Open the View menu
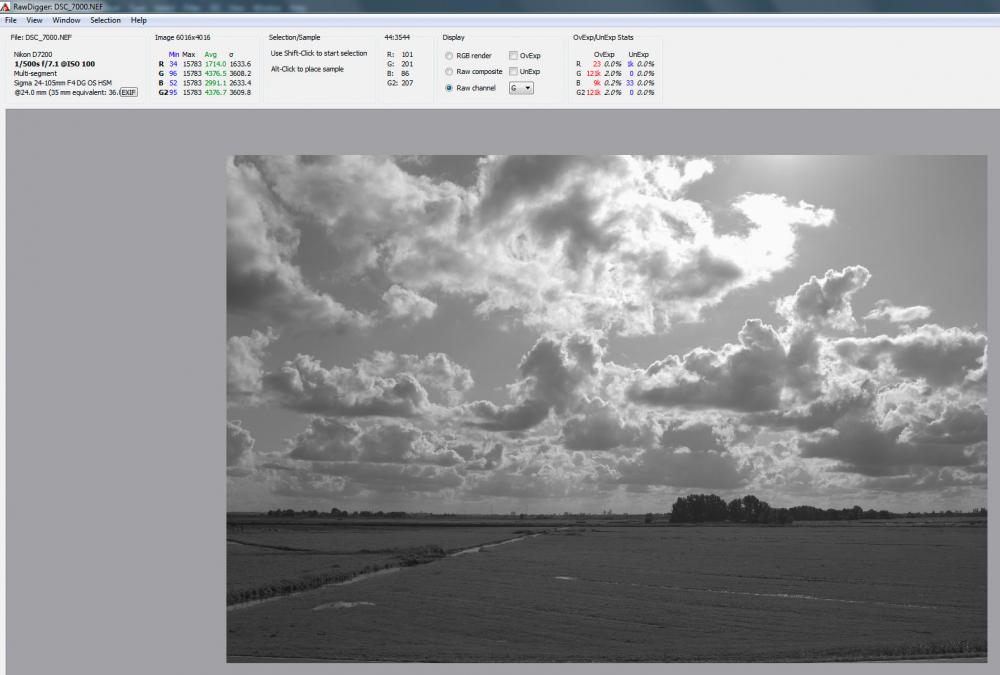The height and width of the screenshot is (675, 1000). click(x=34, y=20)
